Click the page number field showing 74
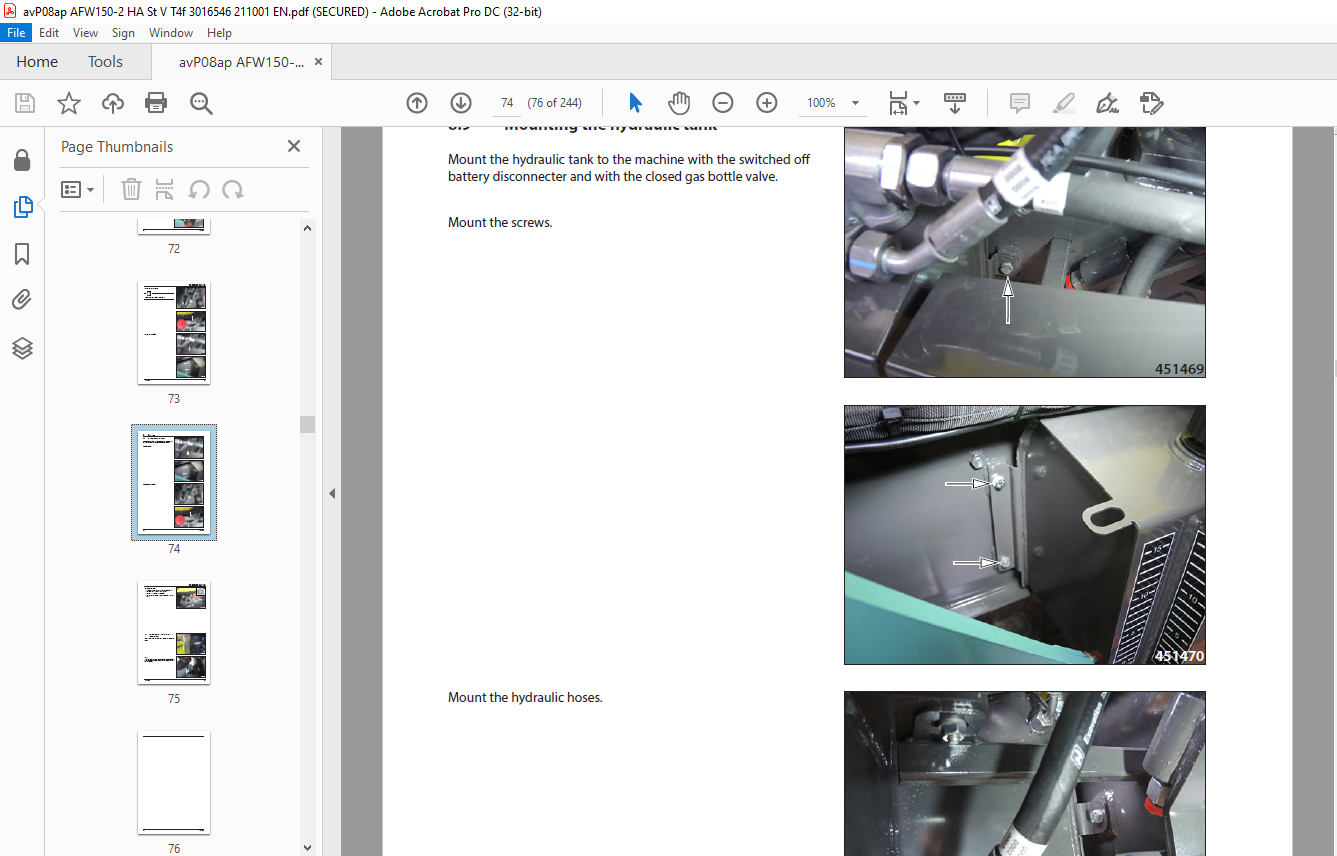 tap(507, 103)
